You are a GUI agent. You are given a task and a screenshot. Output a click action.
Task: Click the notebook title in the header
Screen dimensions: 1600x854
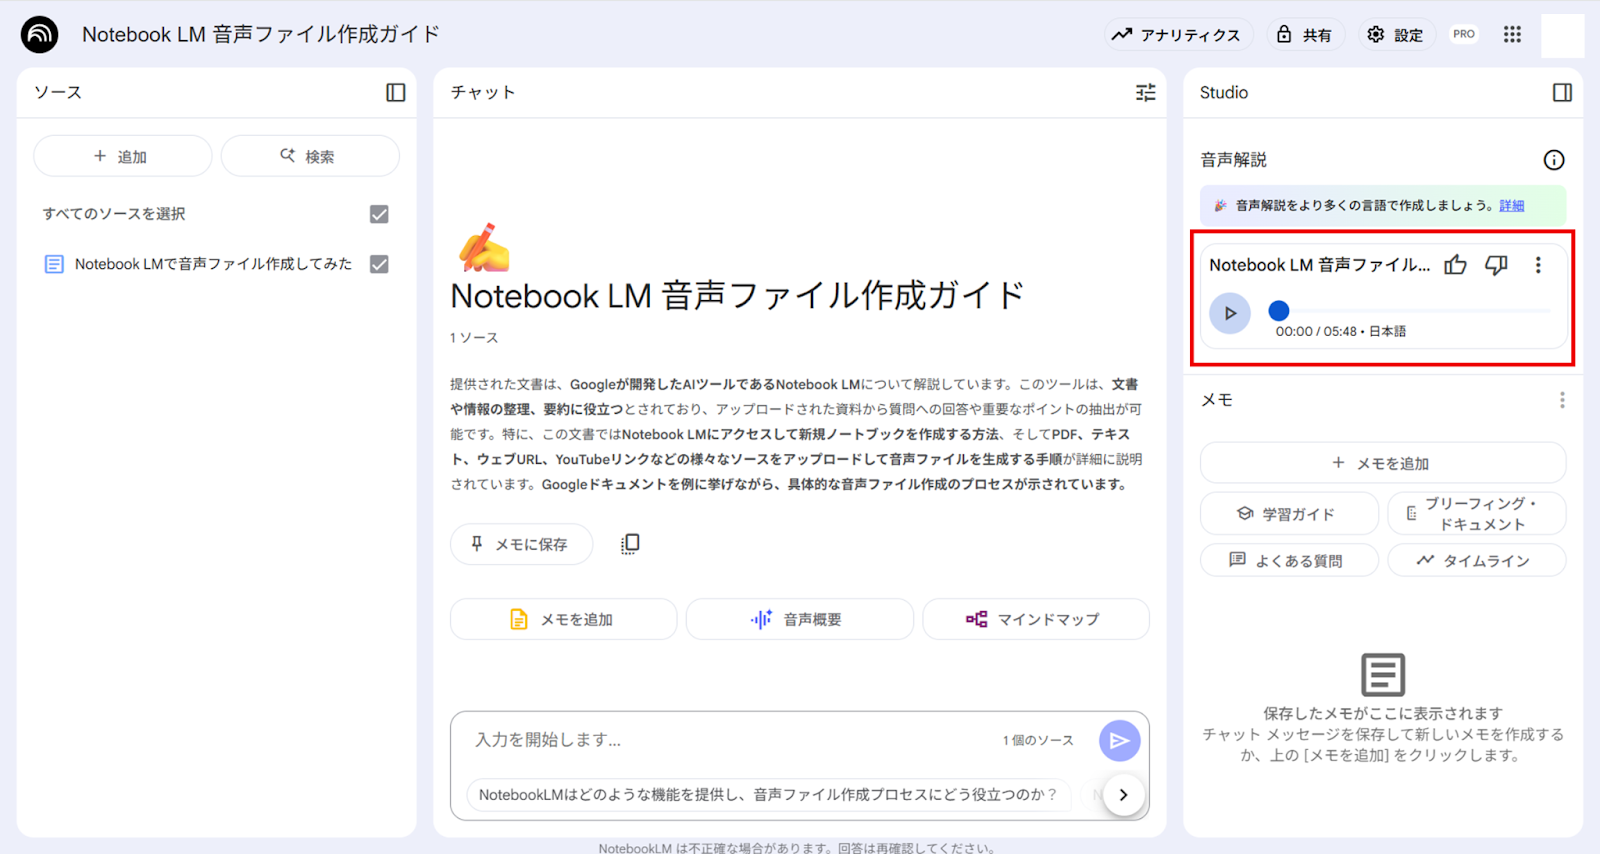pyautogui.click(x=261, y=34)
